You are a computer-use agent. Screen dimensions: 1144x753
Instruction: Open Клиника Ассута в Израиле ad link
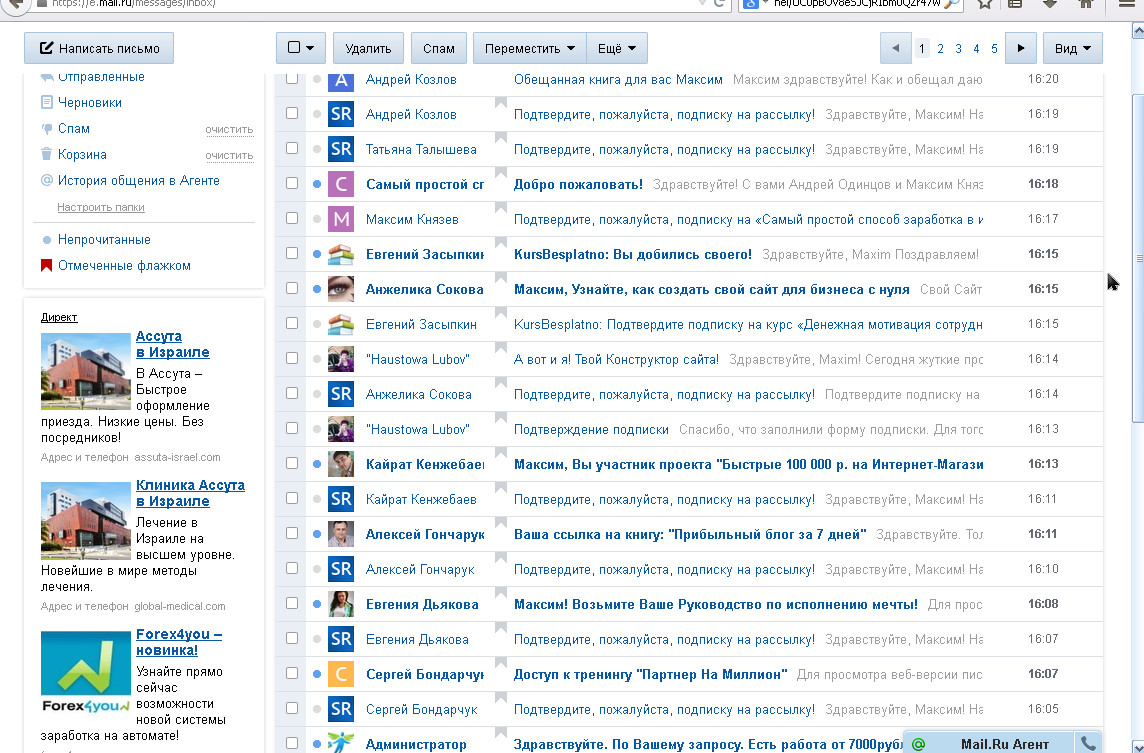(190, 493)
